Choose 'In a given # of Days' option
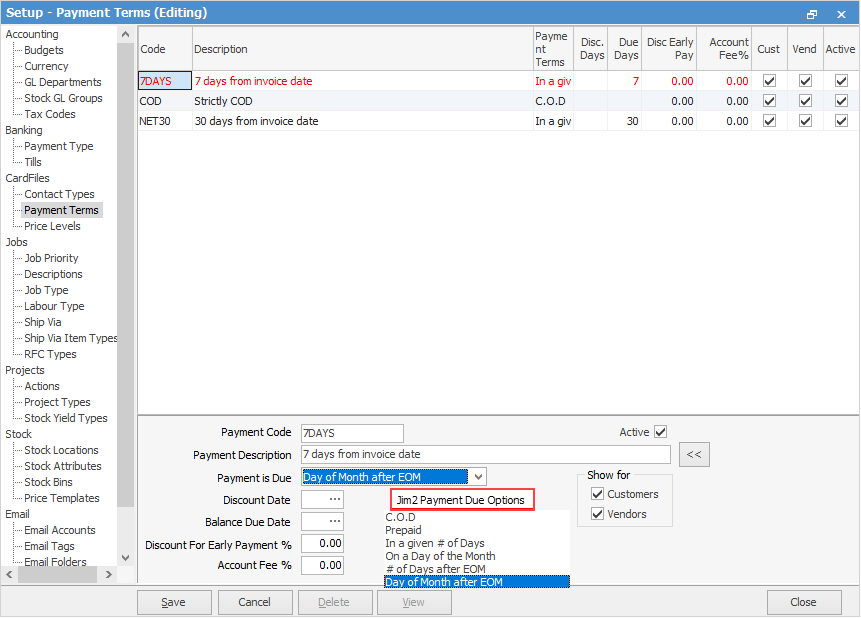The width and height of the screenshot is (861, 619). pos(435,543)
